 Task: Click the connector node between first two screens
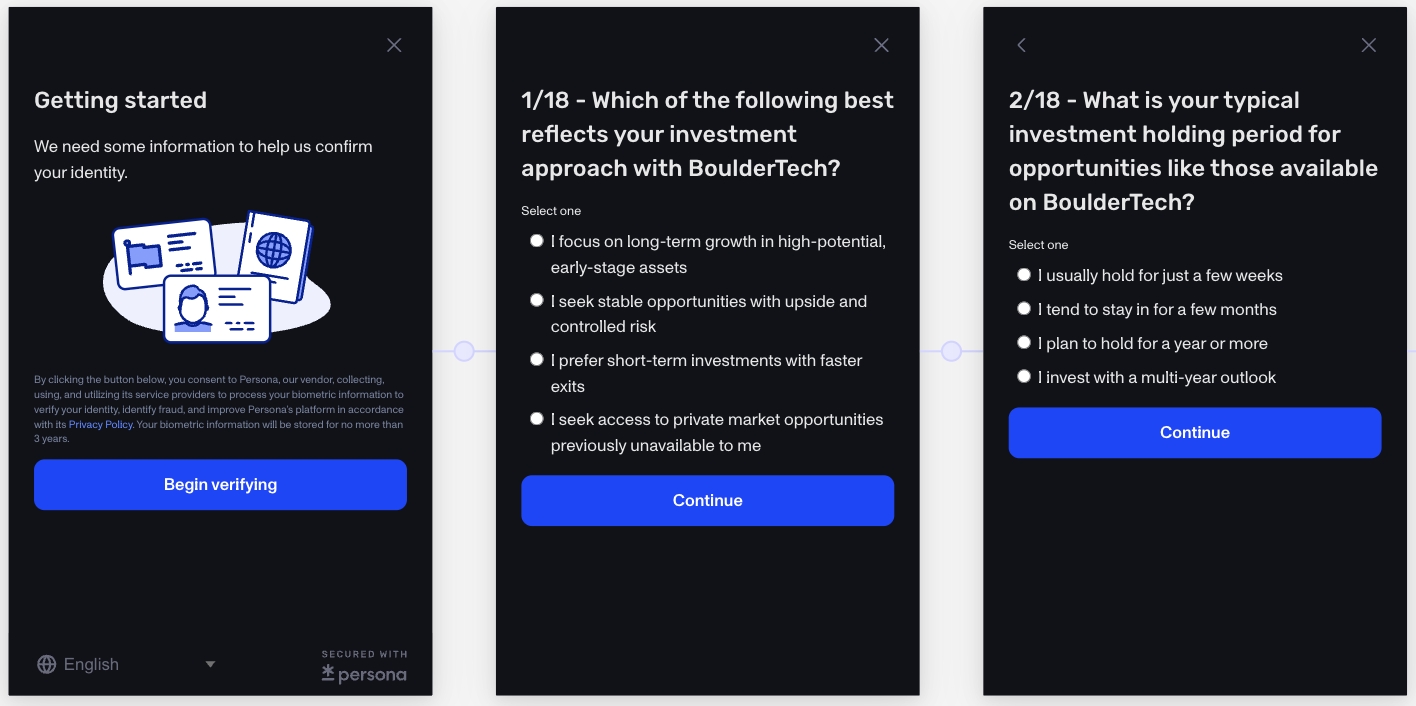(x=464, y=351)
